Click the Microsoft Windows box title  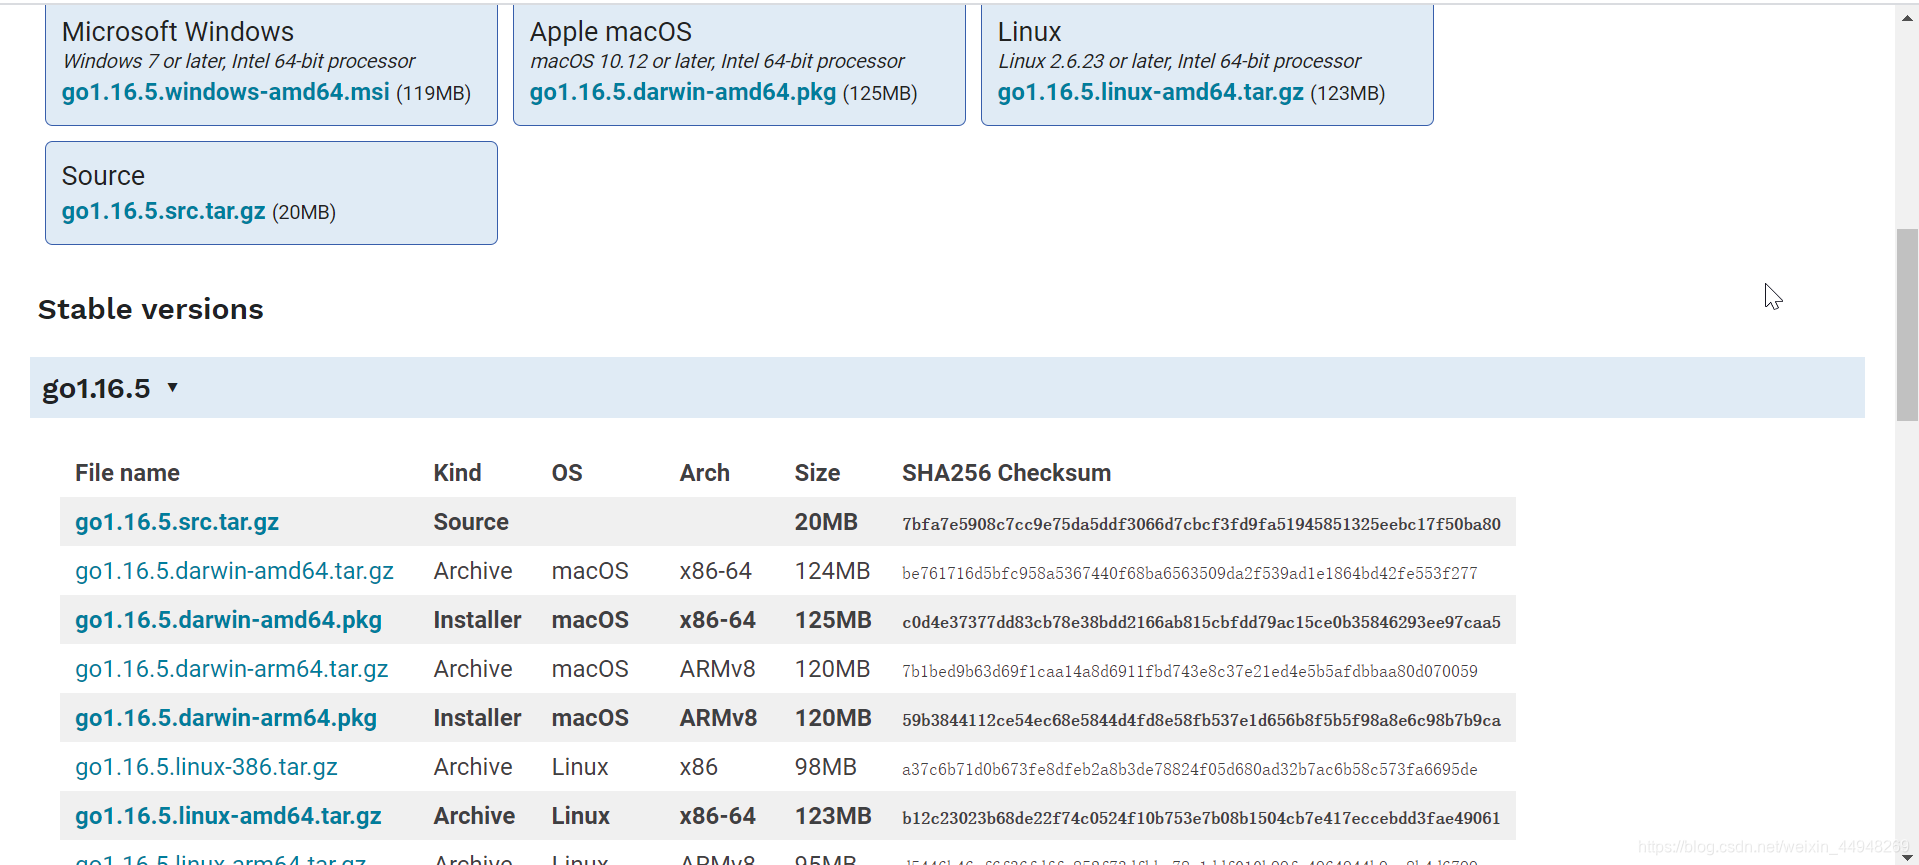coord(178,32)
